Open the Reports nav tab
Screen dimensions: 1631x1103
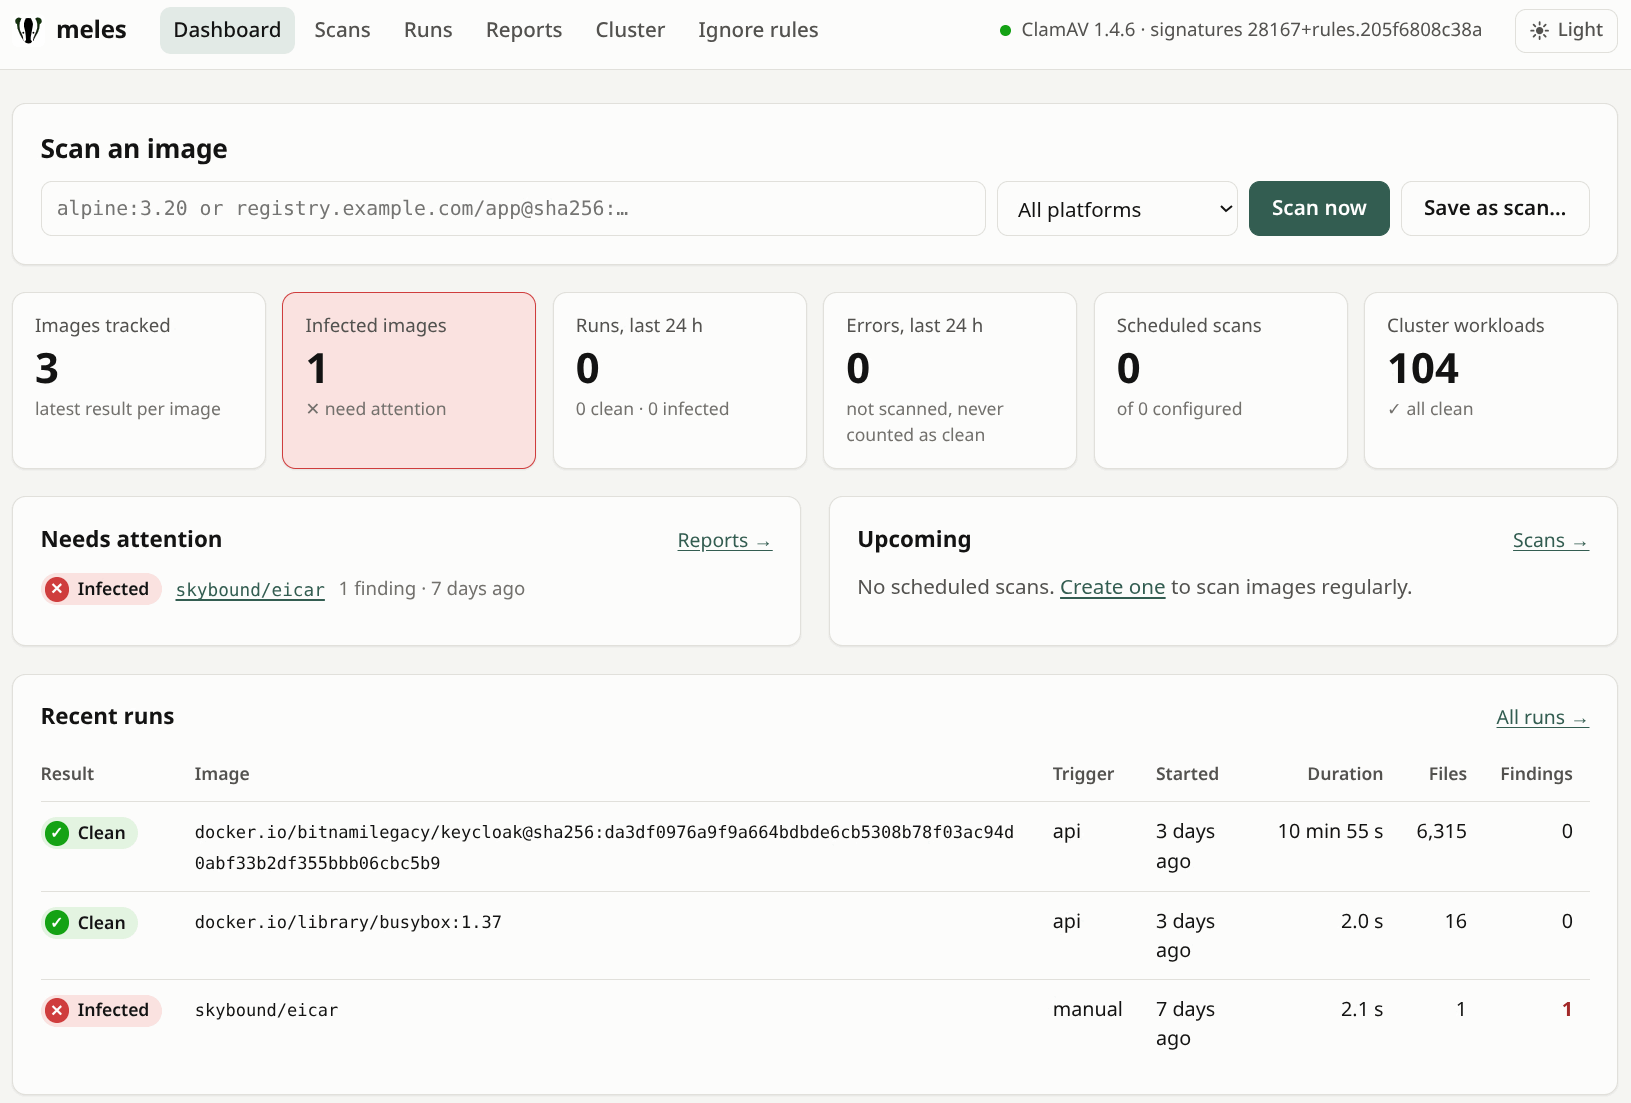click(x=524, y=30)
